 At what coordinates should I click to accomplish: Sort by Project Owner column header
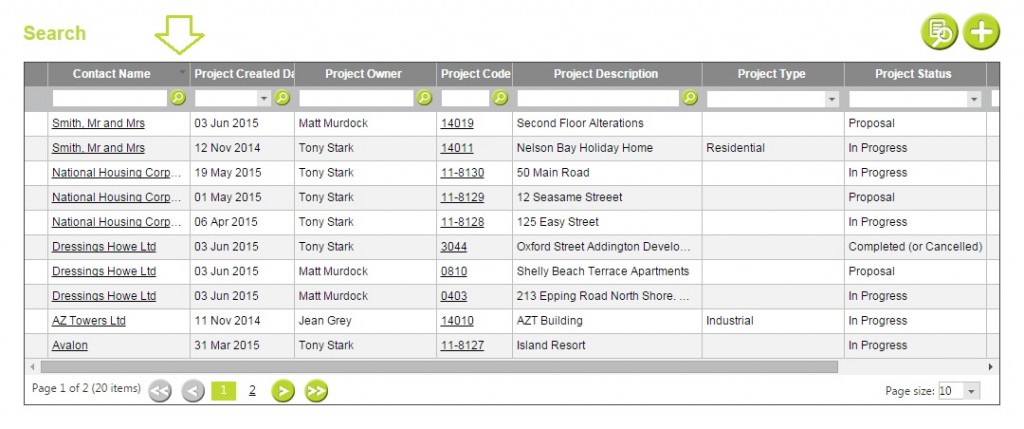pos(363,74)
